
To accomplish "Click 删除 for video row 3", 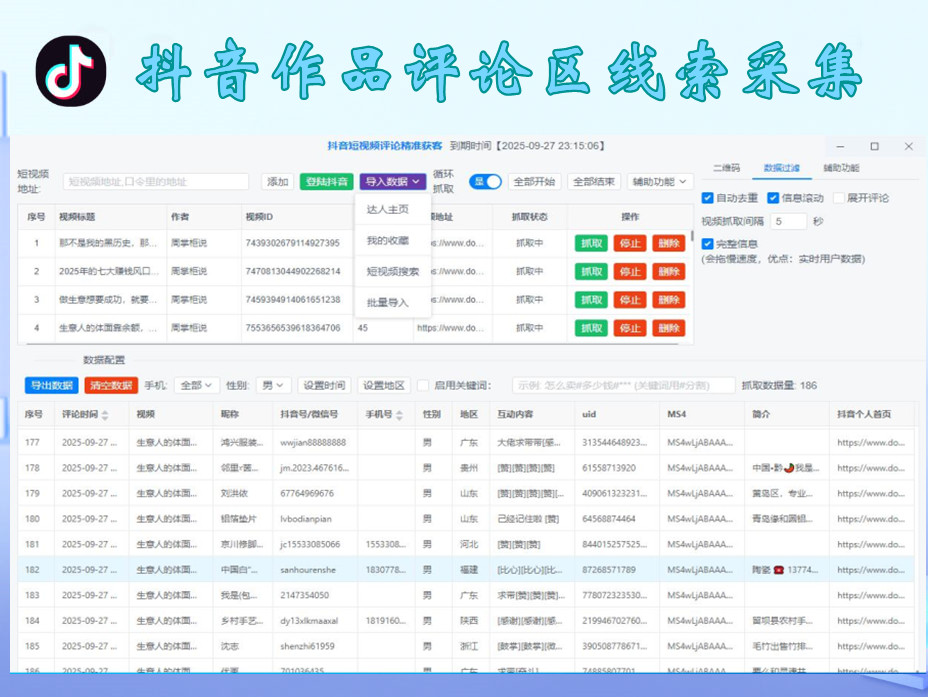I will pos(669,300).
